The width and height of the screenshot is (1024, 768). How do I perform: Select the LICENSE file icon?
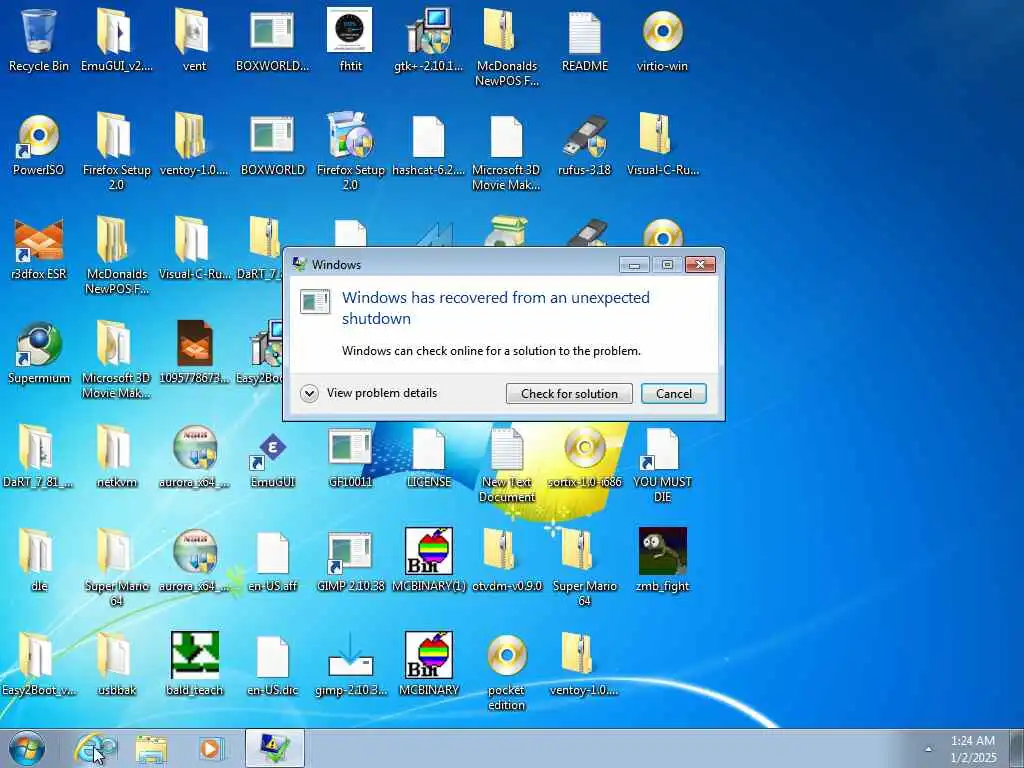coord(428,448)
